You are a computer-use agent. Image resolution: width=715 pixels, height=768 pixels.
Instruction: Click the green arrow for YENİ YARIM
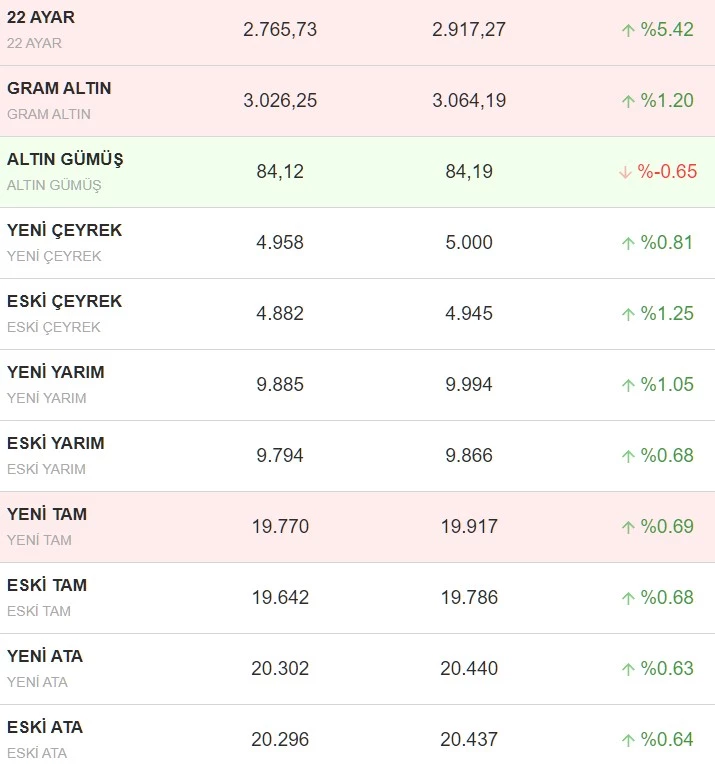(x=628, y=385)
